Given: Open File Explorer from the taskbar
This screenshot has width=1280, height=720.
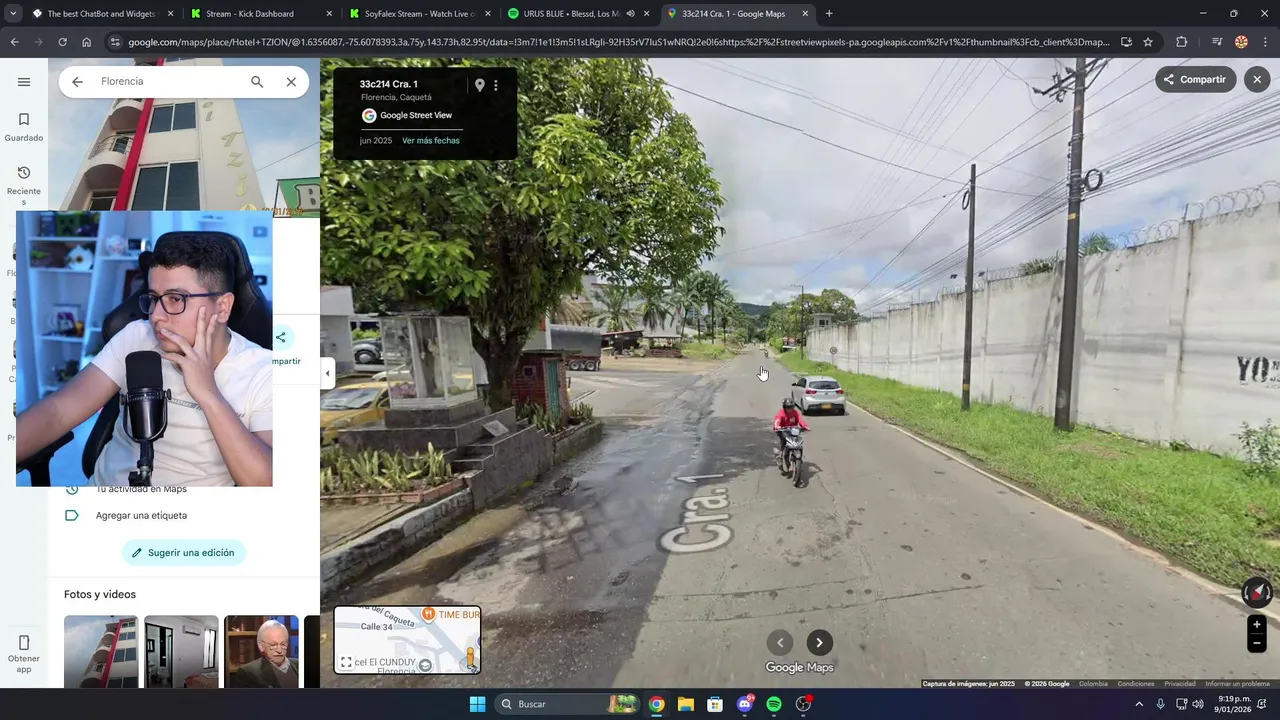Looking at the screenshot, I should click(686, 704).
